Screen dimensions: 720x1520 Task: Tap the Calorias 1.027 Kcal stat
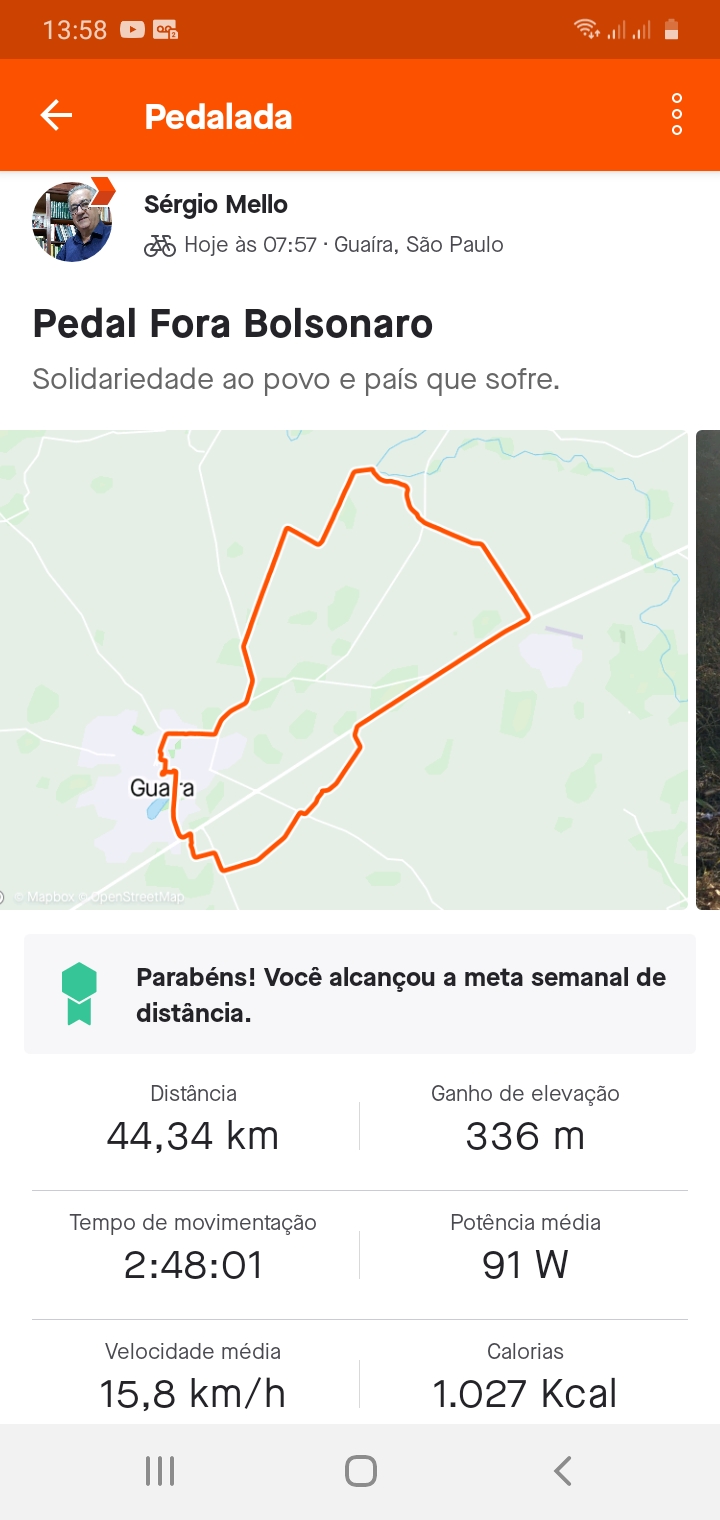pos(525,1376)
